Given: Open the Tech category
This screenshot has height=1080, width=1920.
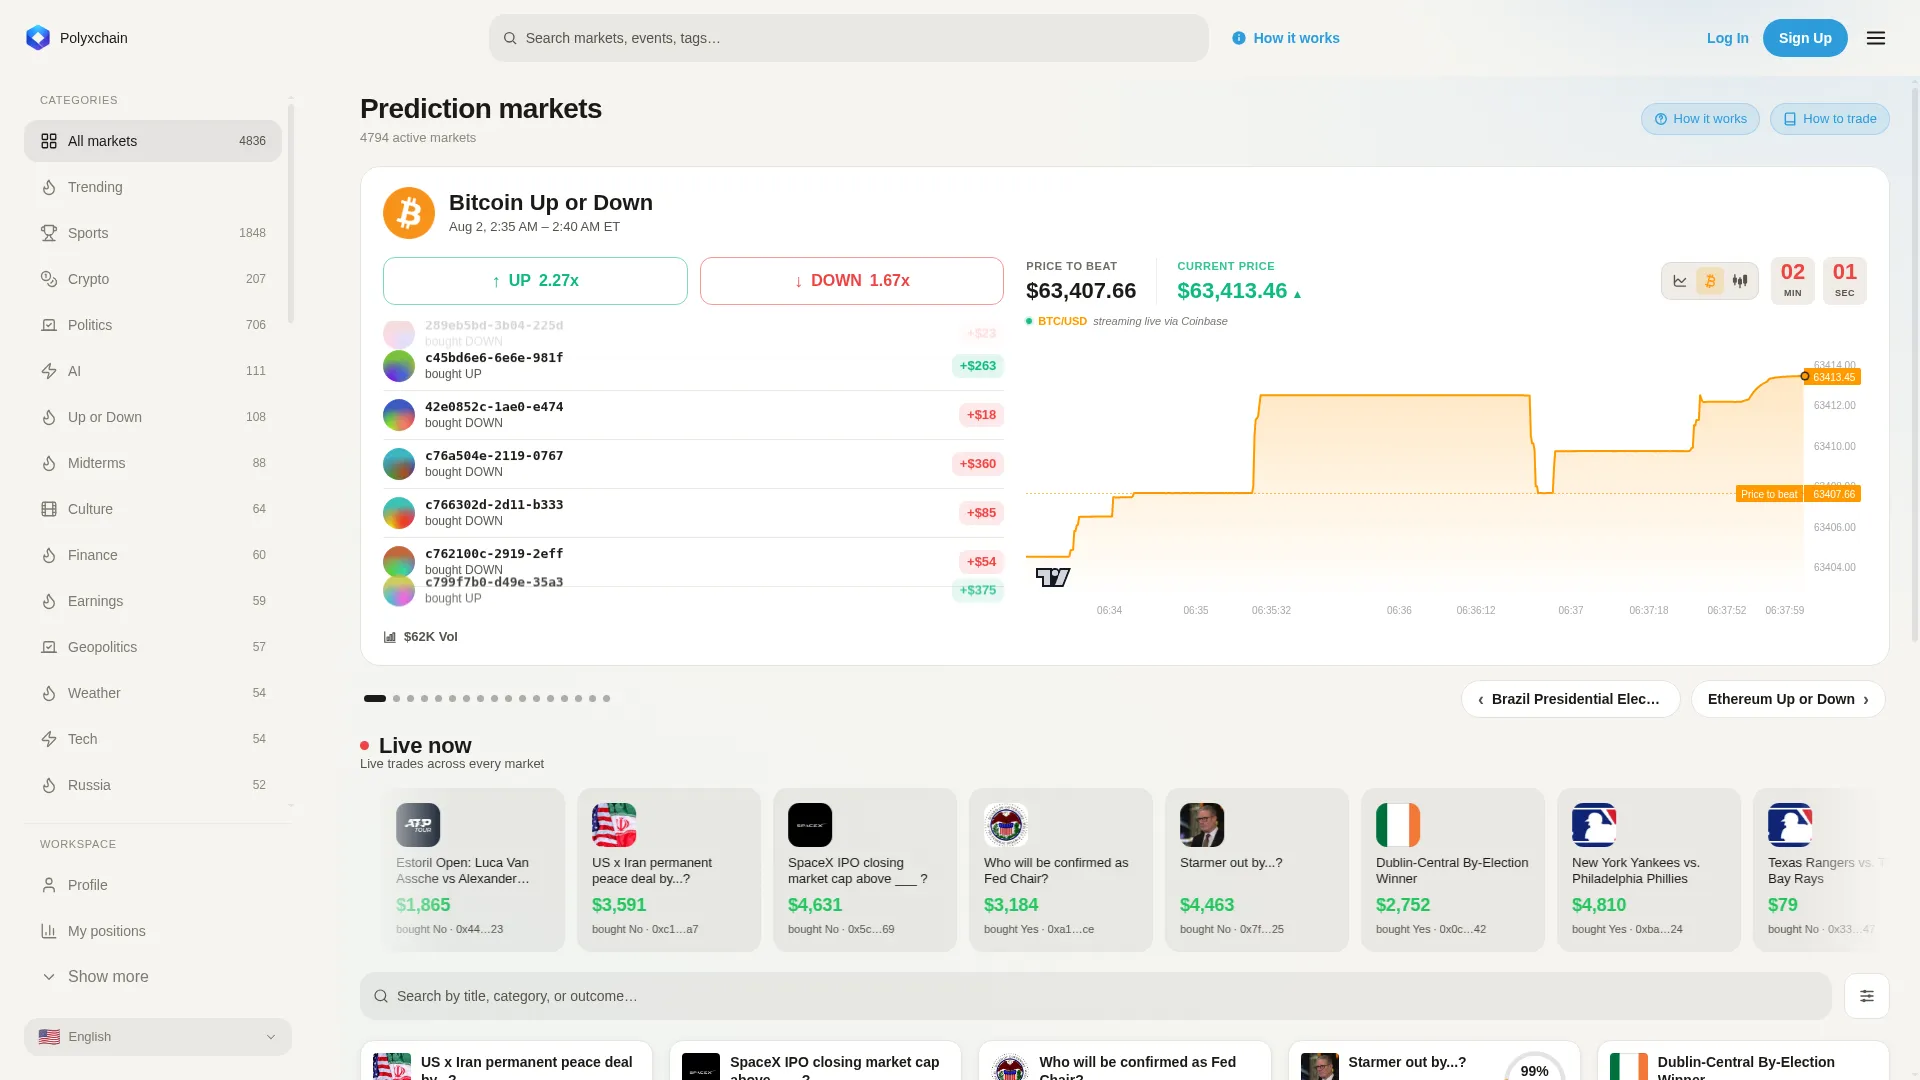Looking at the screenshot, I should coord(153,739).
